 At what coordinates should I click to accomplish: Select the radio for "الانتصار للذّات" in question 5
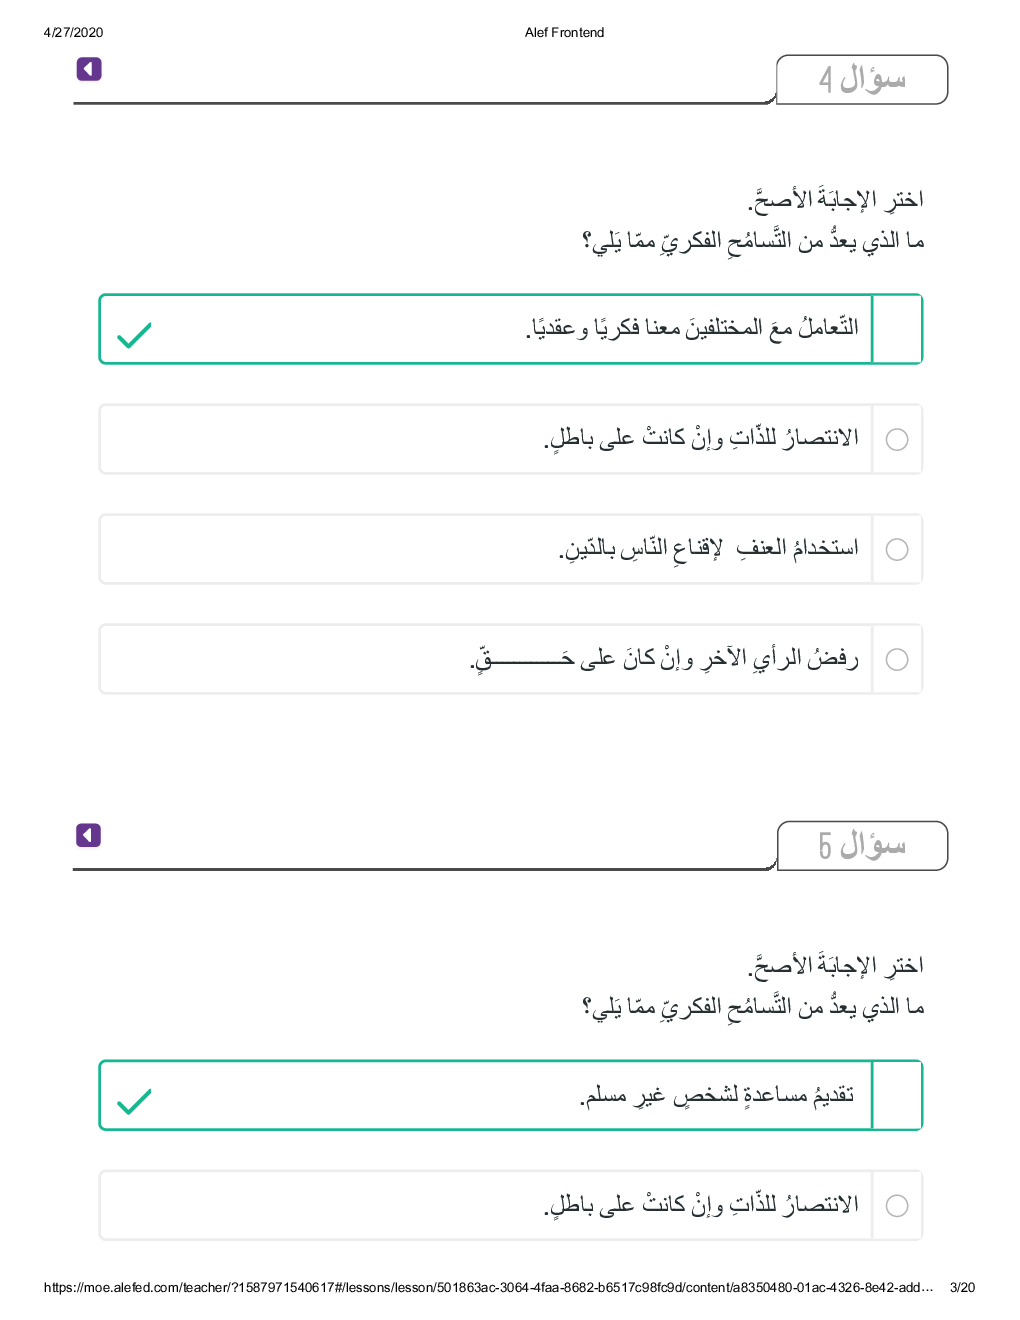pyautogui.click(x=897, y=1205)
